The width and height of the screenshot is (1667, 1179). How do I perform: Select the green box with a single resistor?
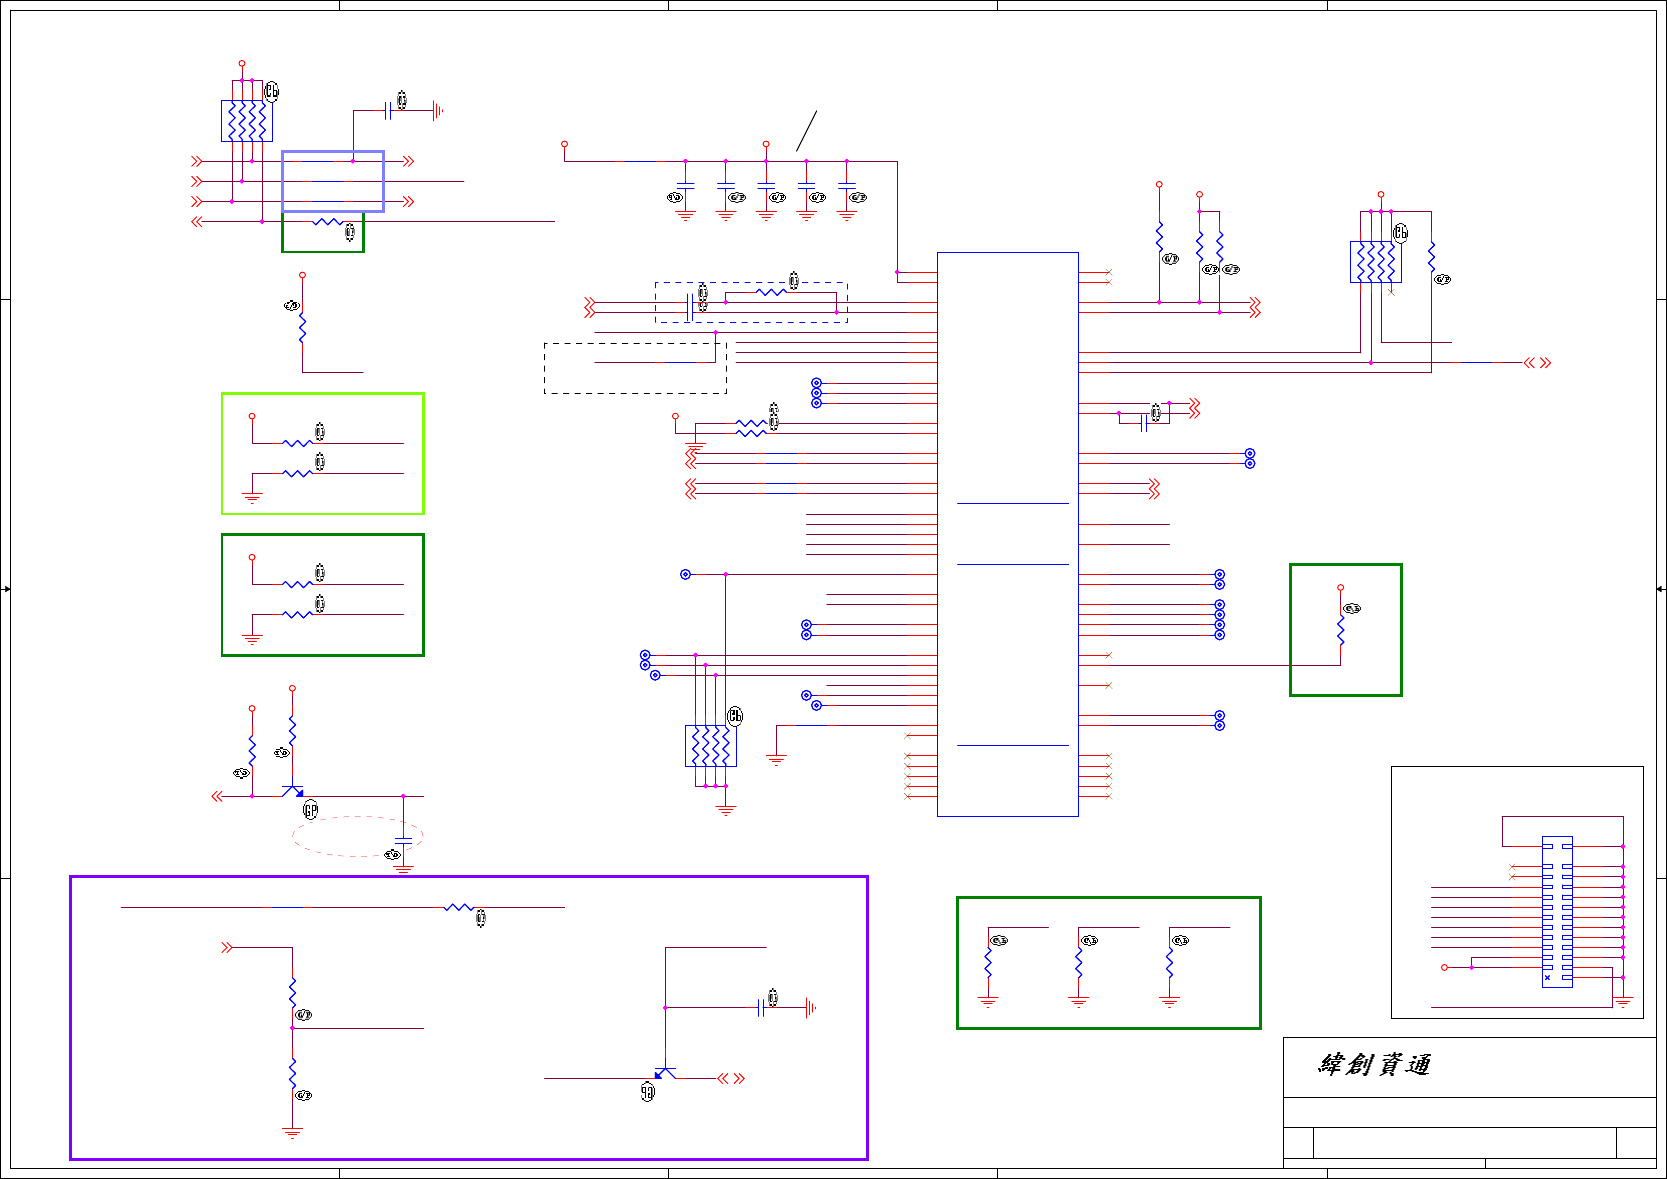(x=1346, y=630)
